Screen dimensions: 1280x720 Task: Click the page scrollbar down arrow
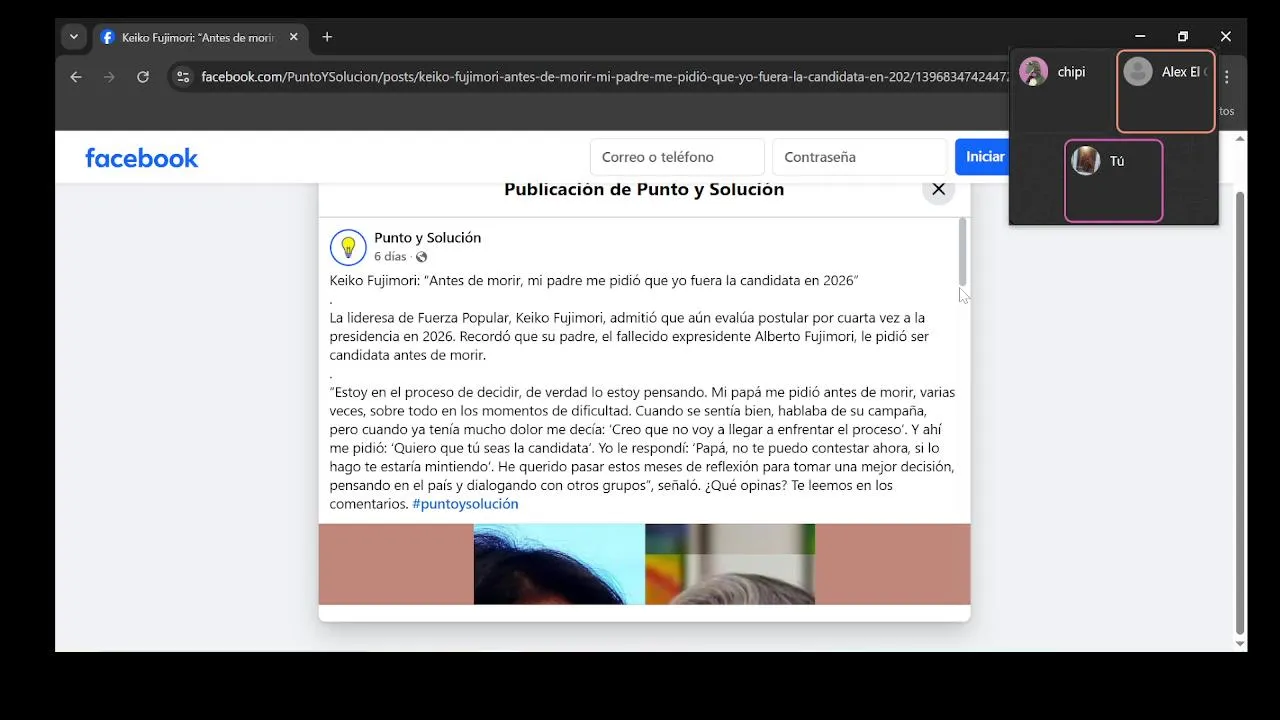1240,644
